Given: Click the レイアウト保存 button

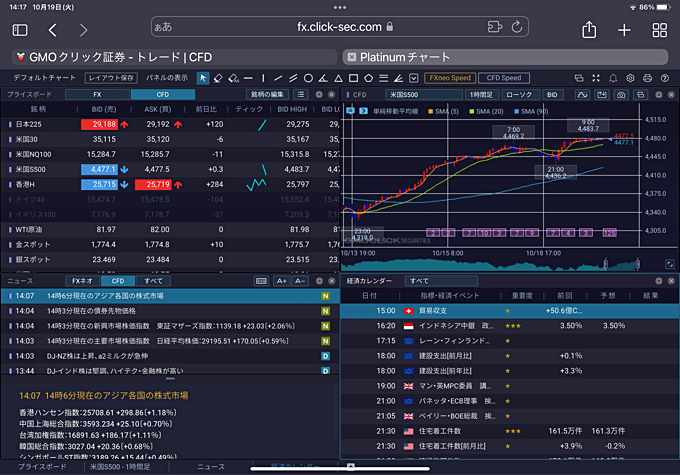Looking at the screenshot, I should coord(111,78).
